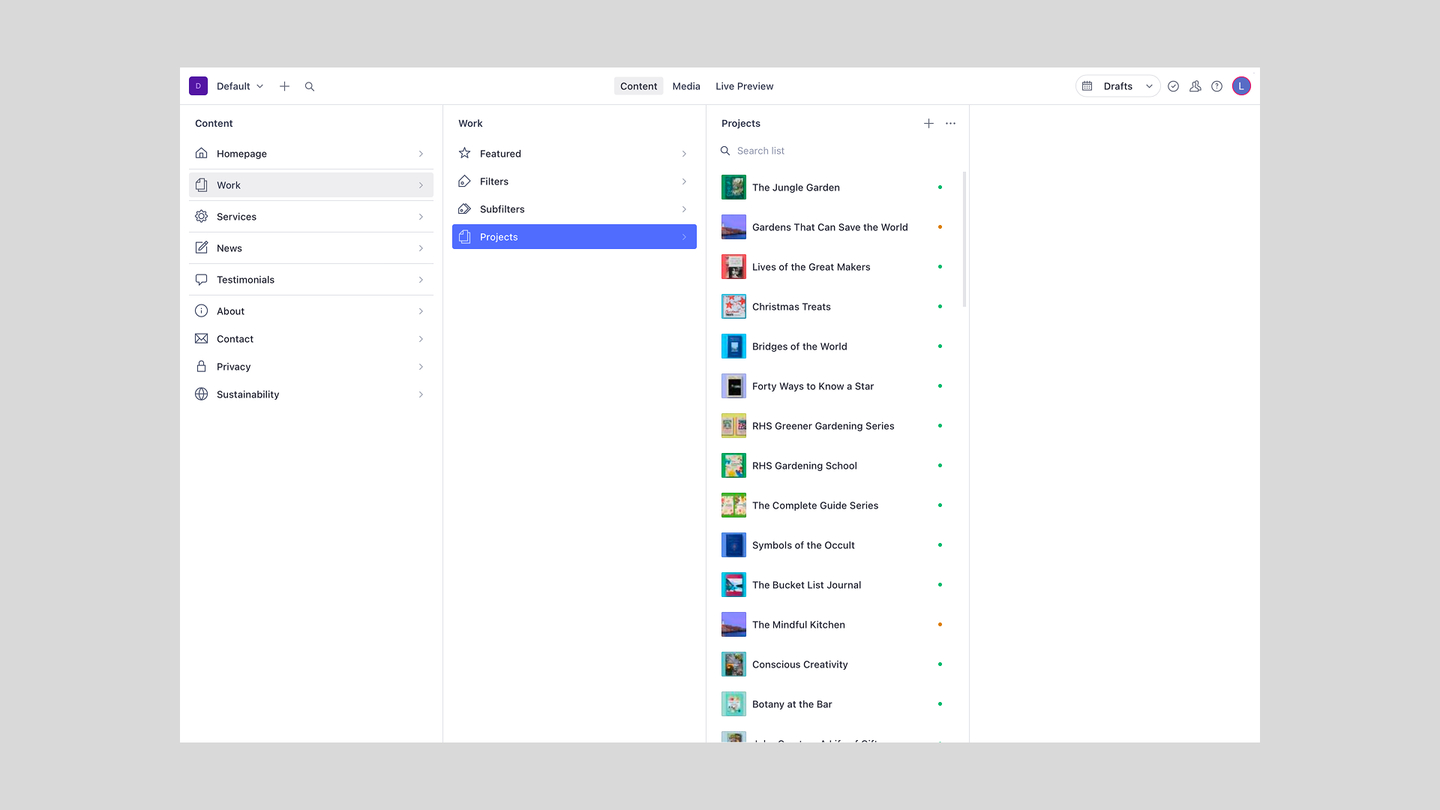Select Work in the Content list
The image size is (1440, 810).
tap(311, 185)
